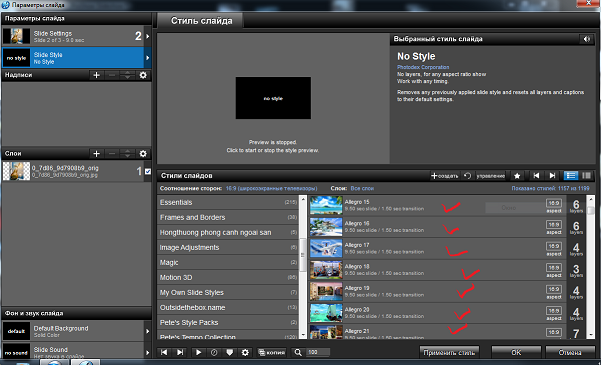Select the Allegro 16 style thumbnail
The height and width of the screenshot is (365, 601).
[326, 227]
